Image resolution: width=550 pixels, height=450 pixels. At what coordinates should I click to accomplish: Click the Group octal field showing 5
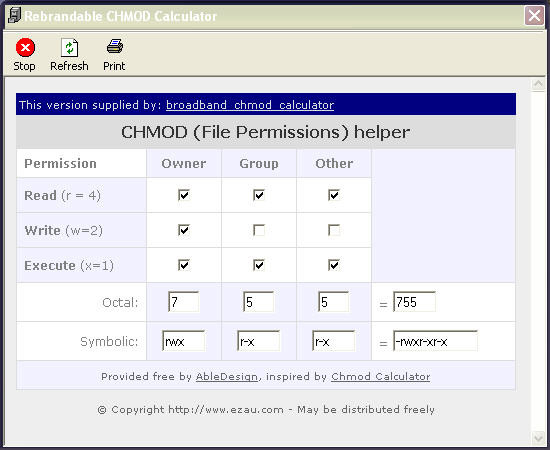click(x=259, y=302)
